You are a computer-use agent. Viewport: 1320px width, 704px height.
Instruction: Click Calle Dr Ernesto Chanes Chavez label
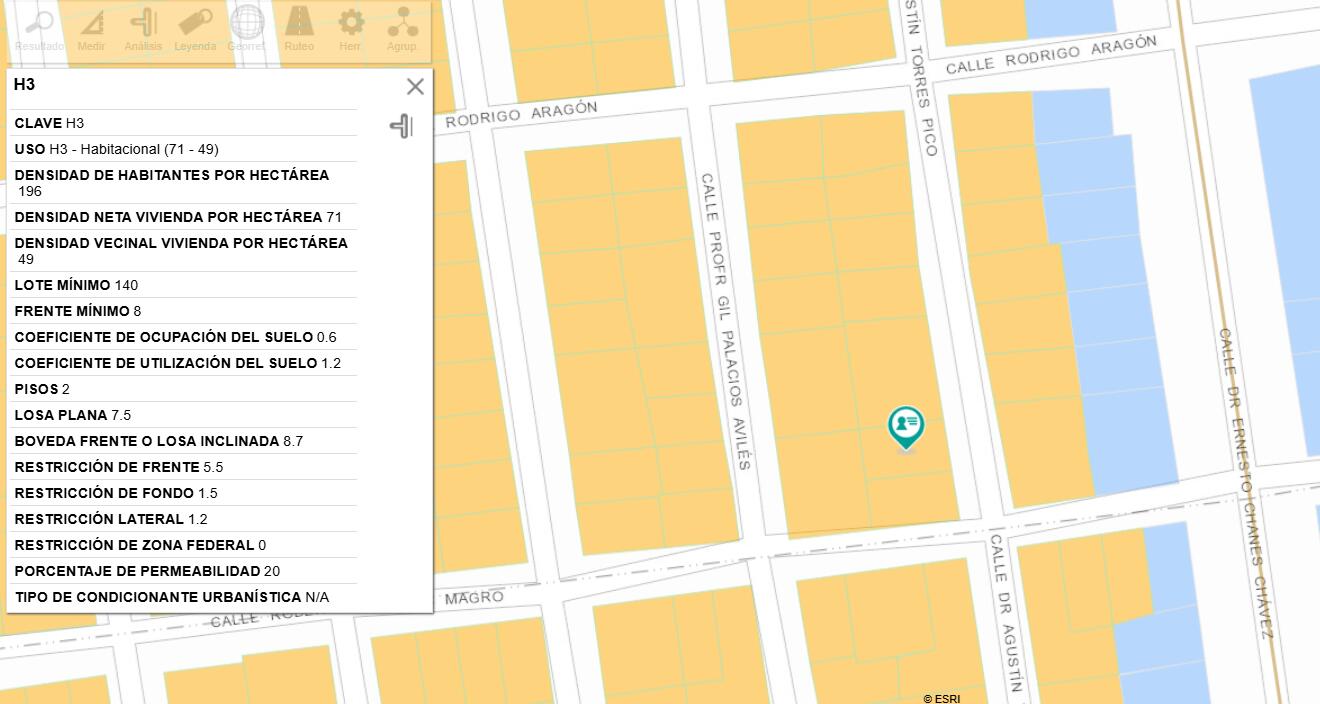click(1245, 483)
